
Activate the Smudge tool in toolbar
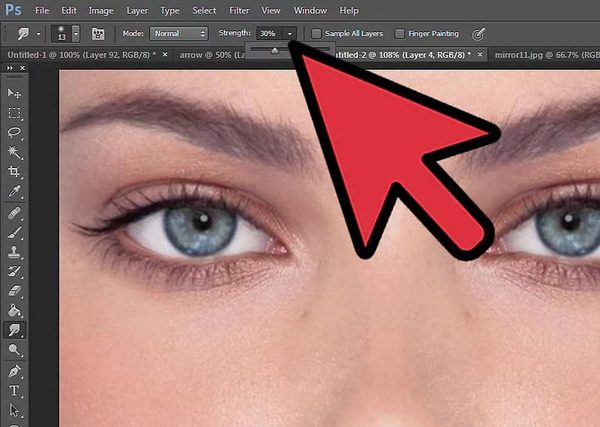(x=14, y=330)
